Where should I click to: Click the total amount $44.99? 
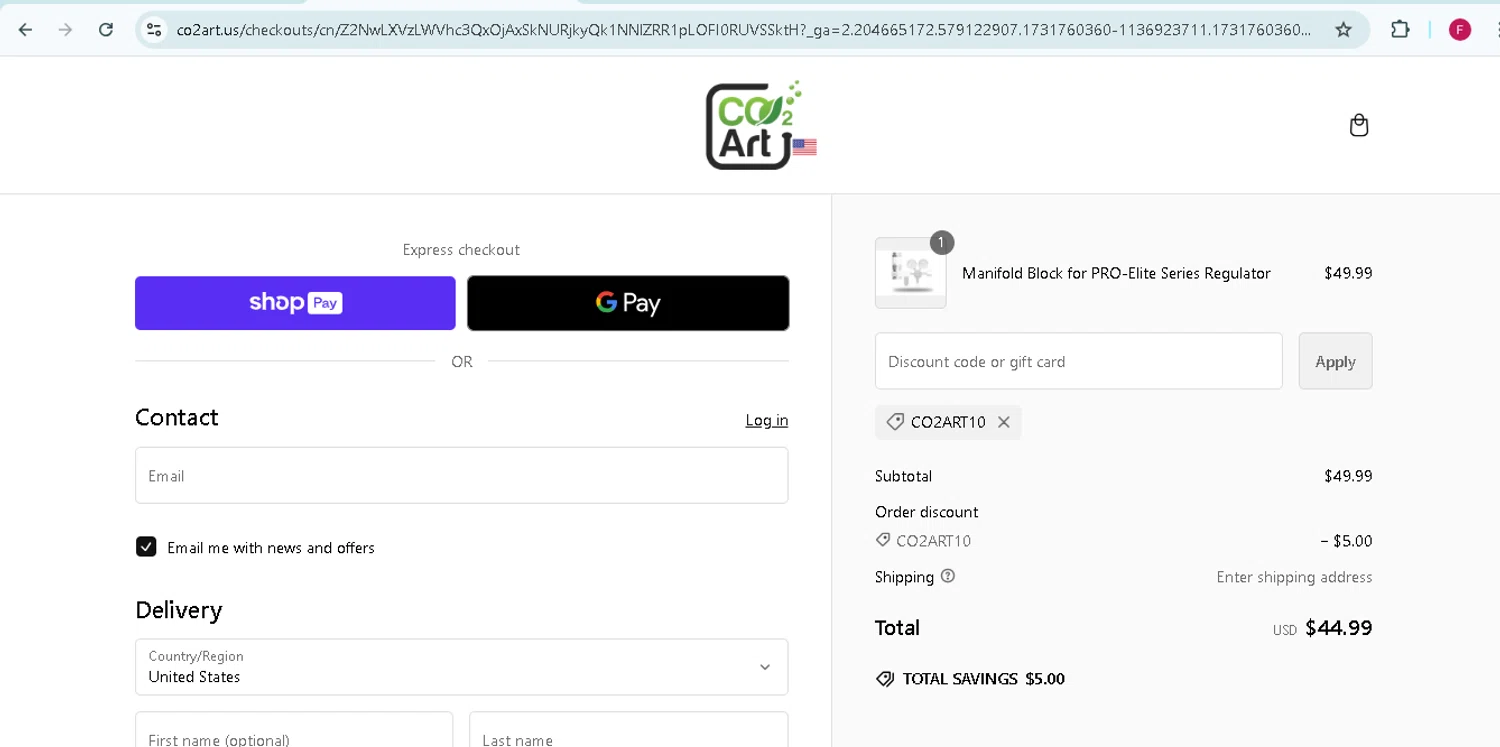pyautogui.click(x=1338, y=628)
